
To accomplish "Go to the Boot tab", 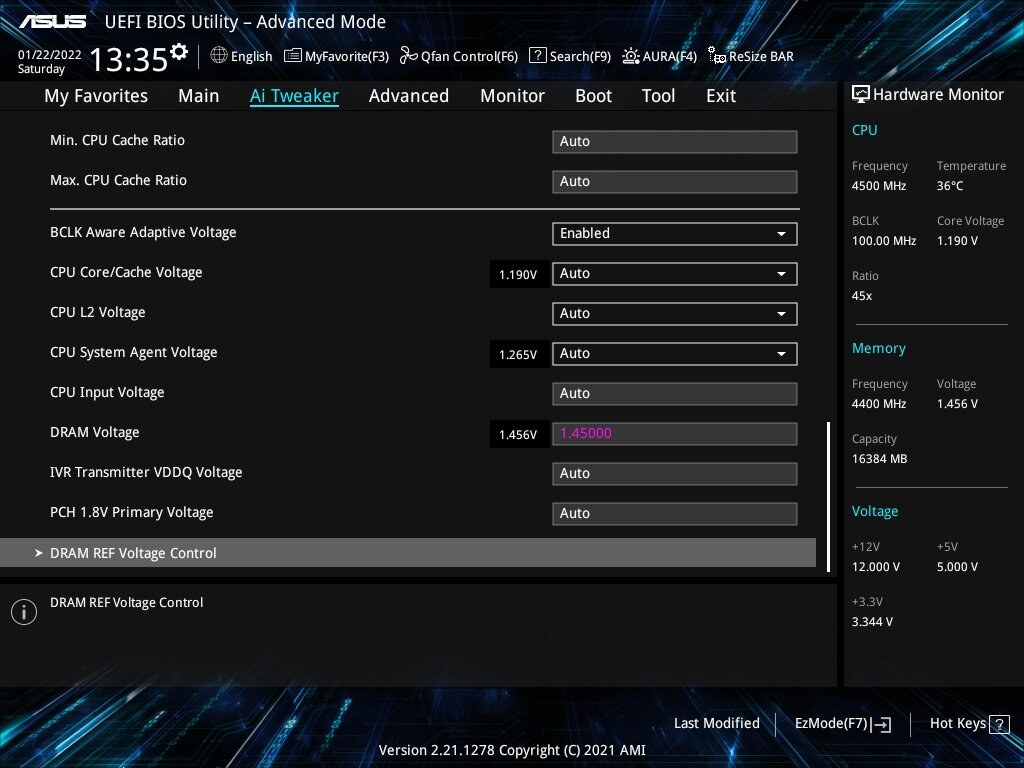I will 594,96.
